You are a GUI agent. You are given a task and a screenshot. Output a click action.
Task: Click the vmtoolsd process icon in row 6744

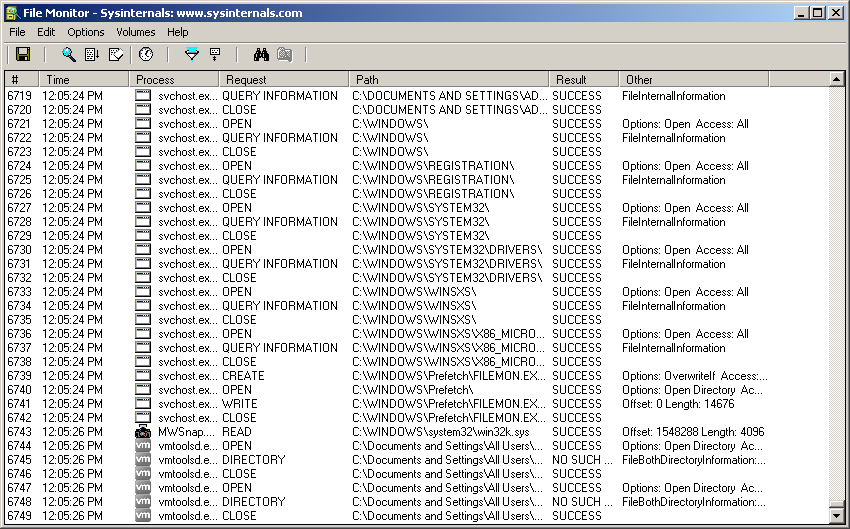143,446
